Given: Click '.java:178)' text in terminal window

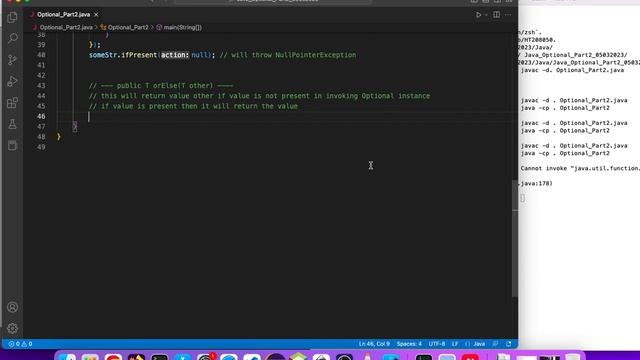Looking at the screenshot, I should [536, 184].
